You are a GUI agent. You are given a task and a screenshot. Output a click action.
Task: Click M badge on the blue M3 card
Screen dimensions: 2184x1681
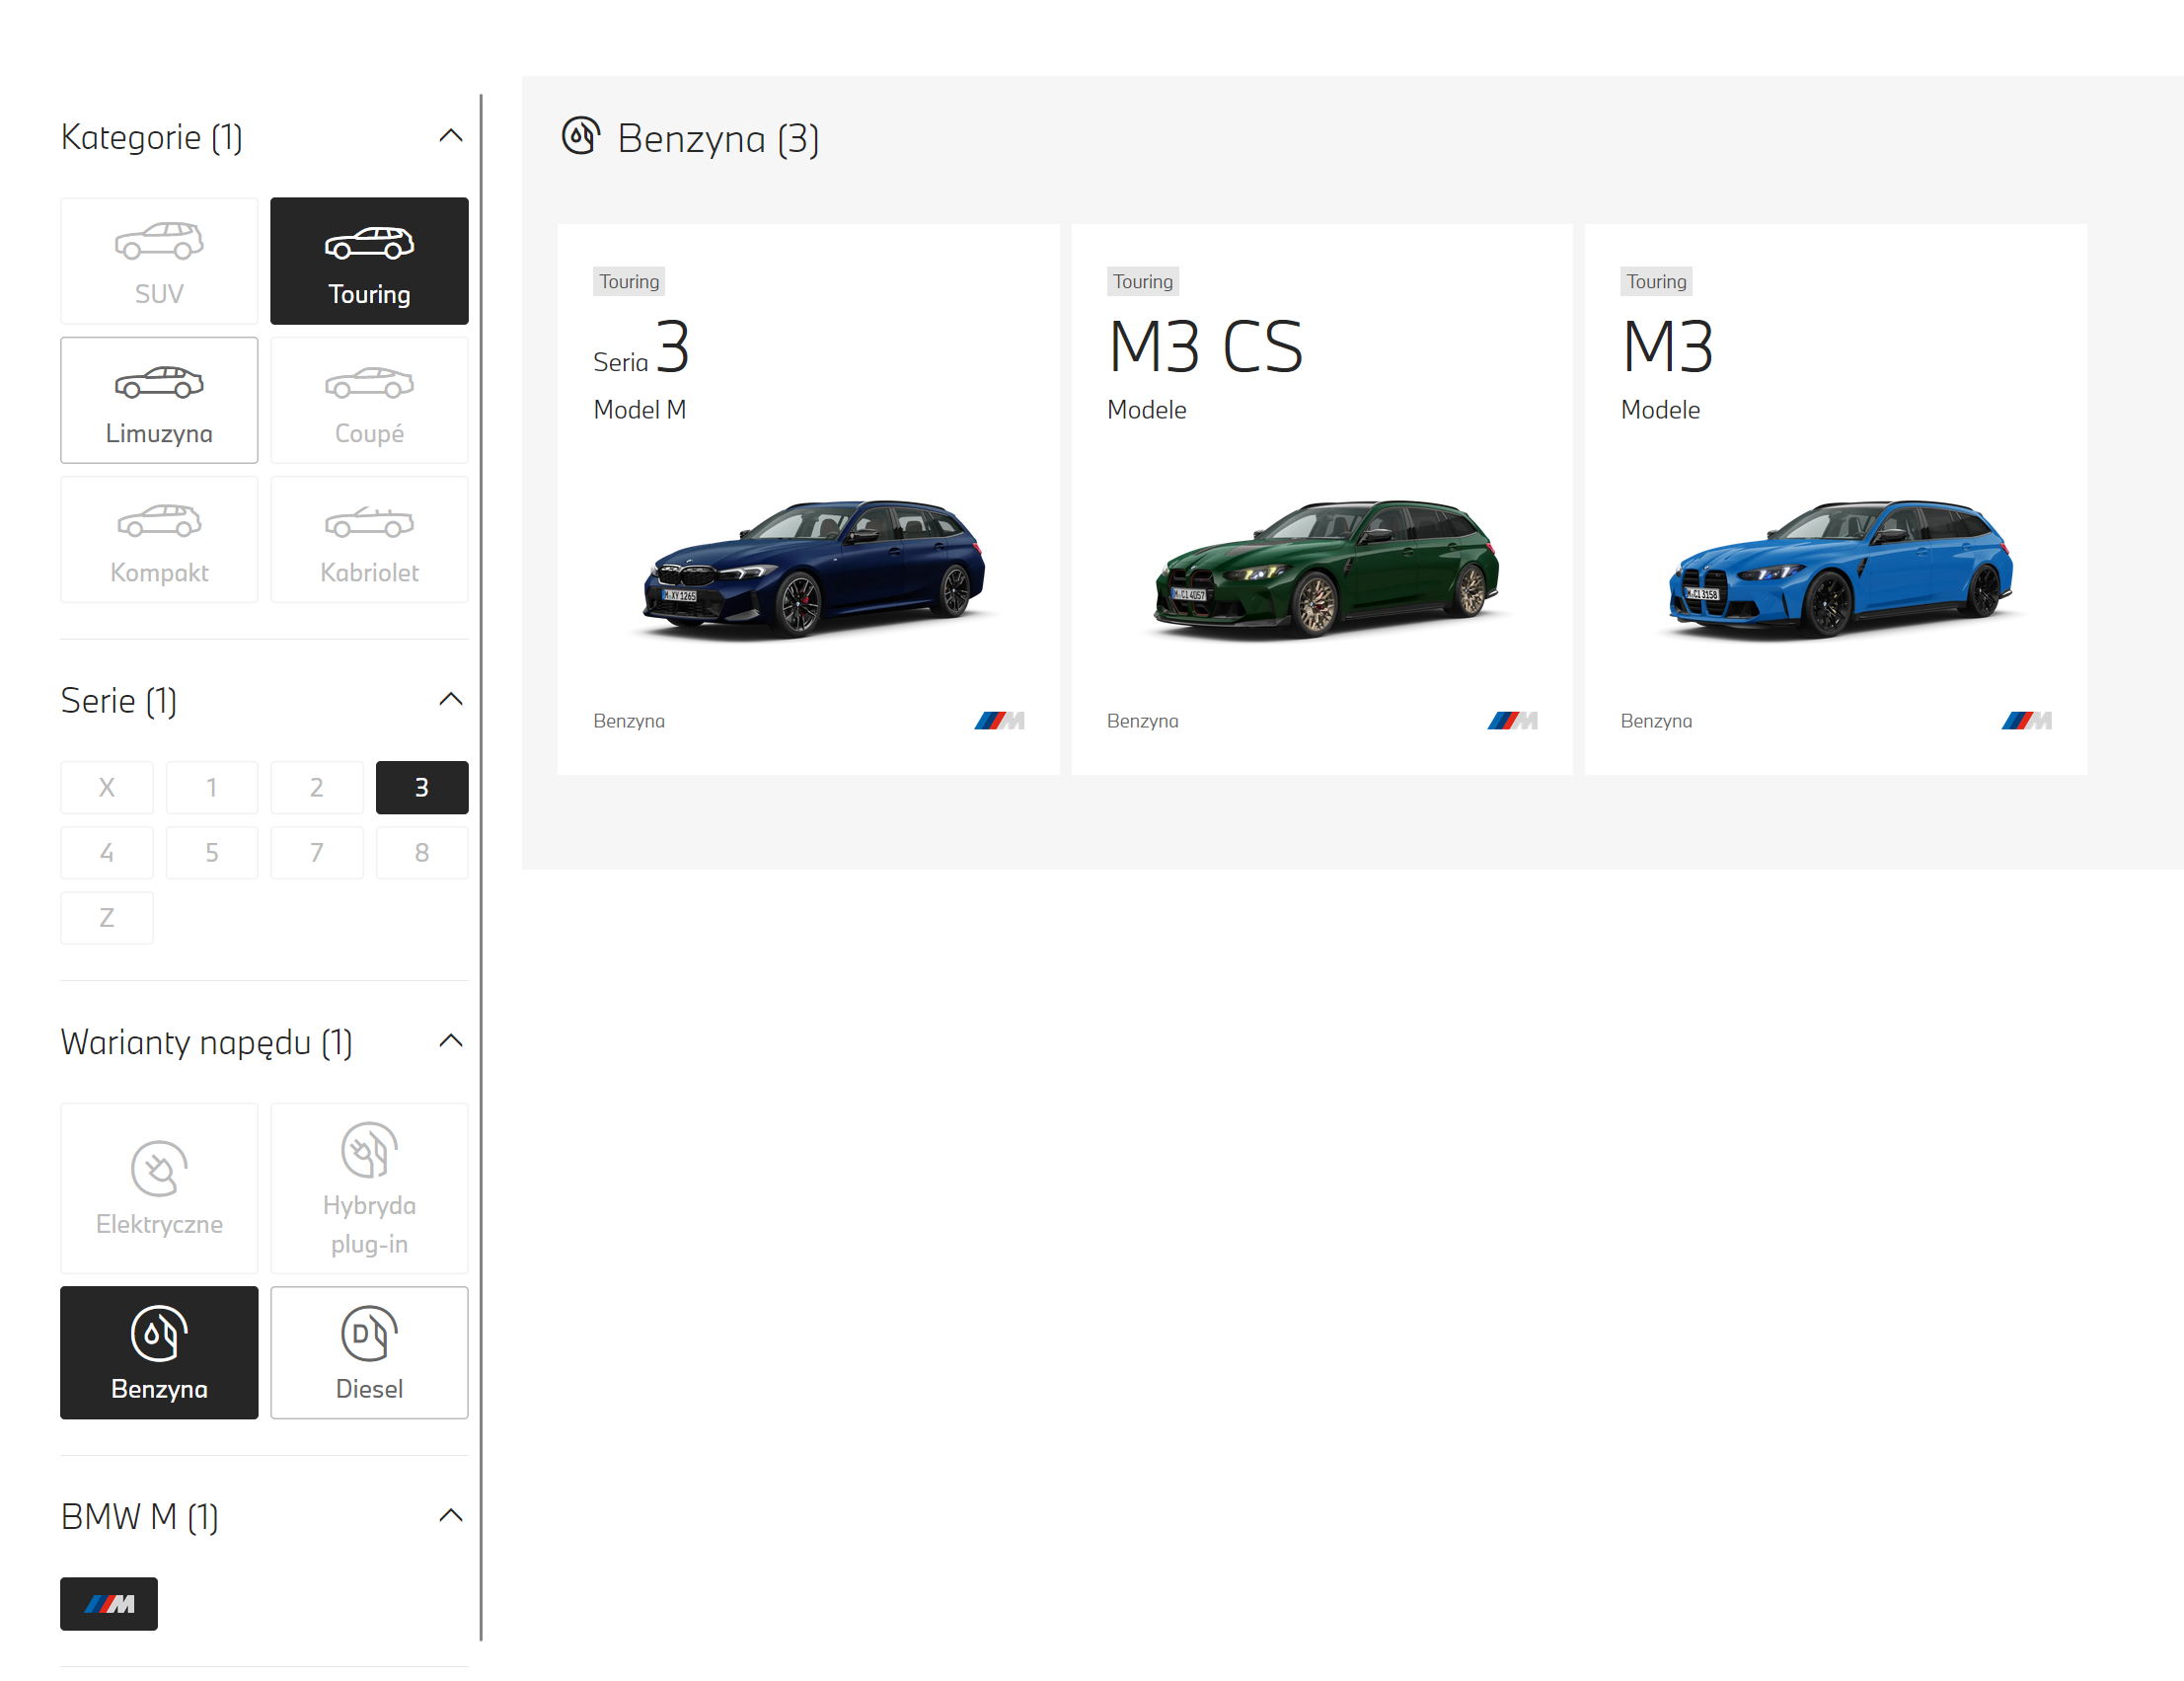pyautogui.click(x=2026, y=720)
